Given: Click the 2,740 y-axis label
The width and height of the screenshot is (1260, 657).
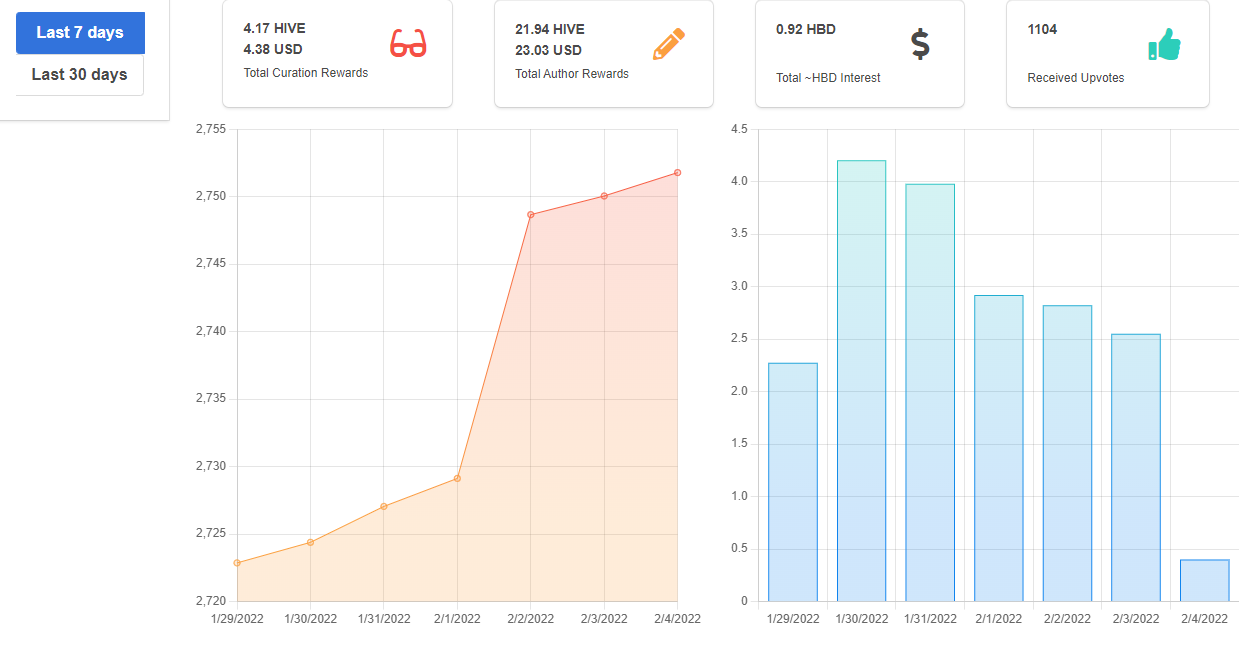Looking at the screenshot, I should [210, 331].
